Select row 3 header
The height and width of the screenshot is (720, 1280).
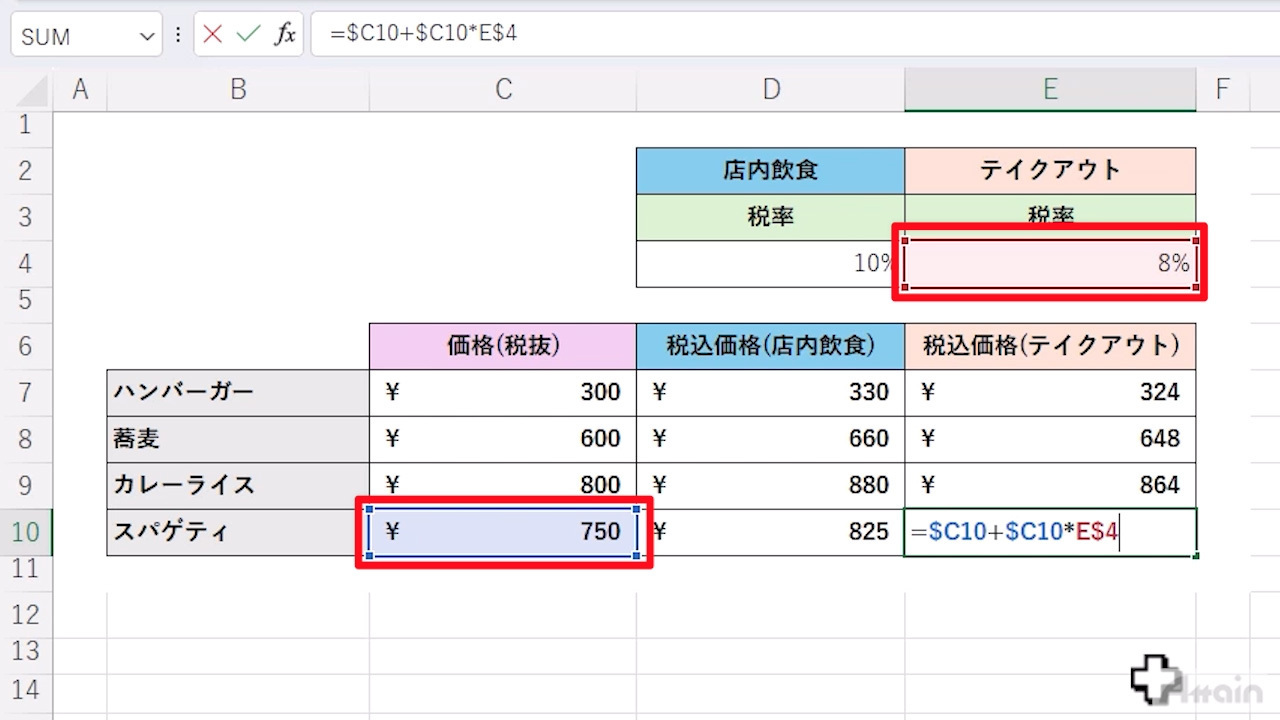click(26, 217)
